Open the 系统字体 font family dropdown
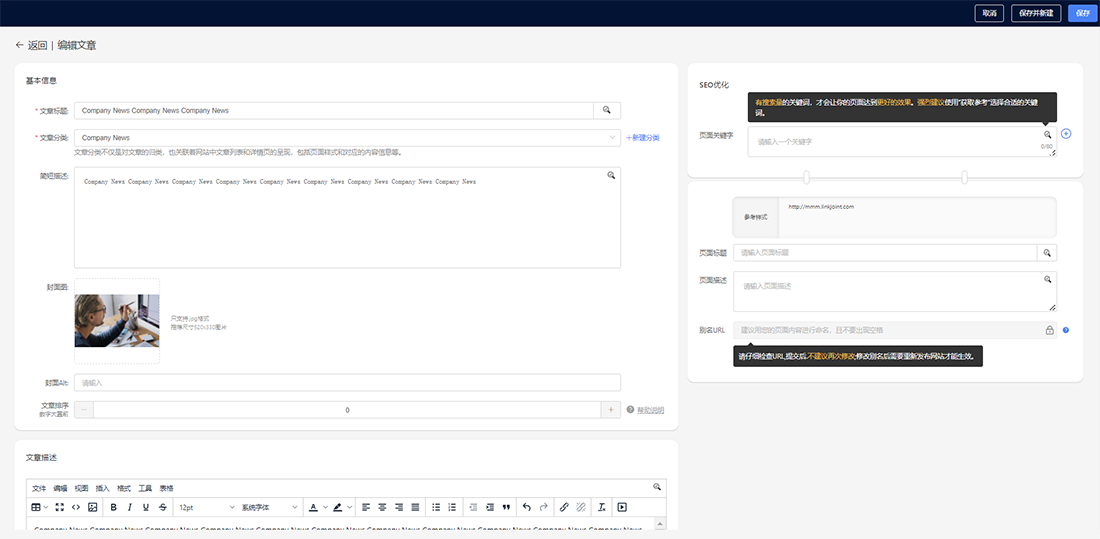 coord(270,507)
